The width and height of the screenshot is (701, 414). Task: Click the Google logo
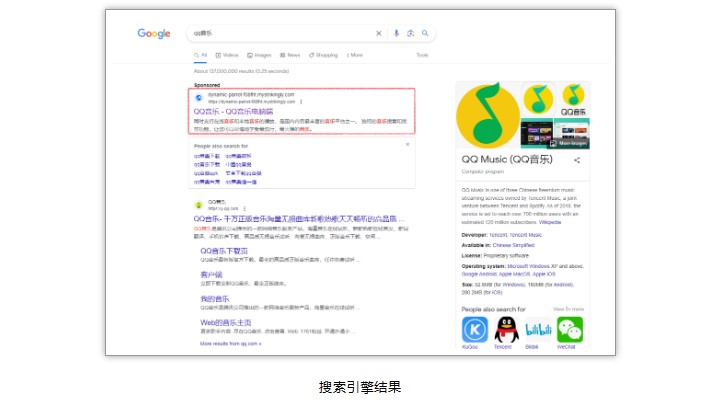tap(154, 34)
